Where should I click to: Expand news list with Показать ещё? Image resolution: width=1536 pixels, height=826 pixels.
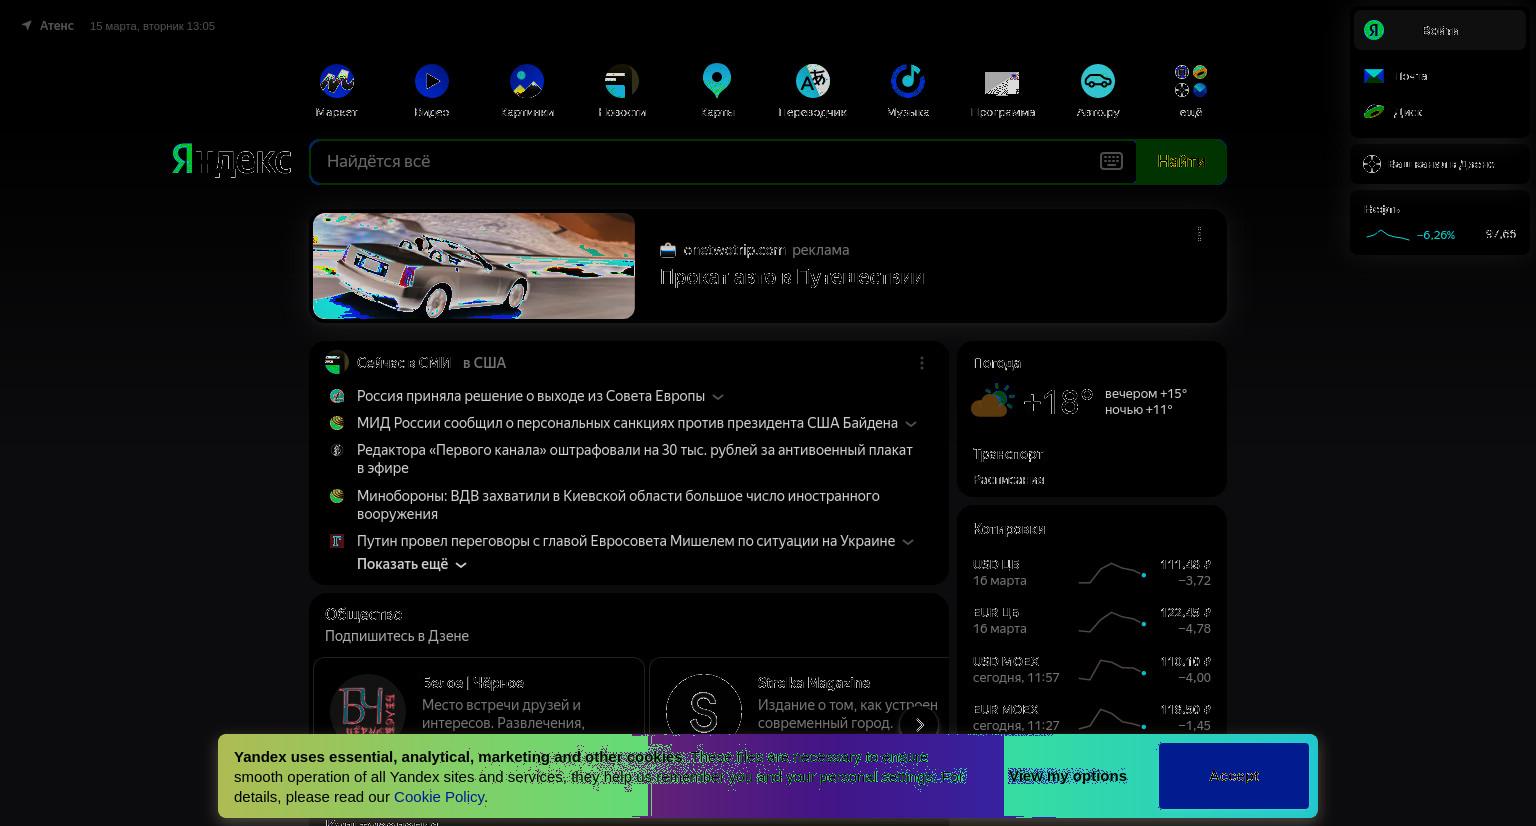click(411, 564)
